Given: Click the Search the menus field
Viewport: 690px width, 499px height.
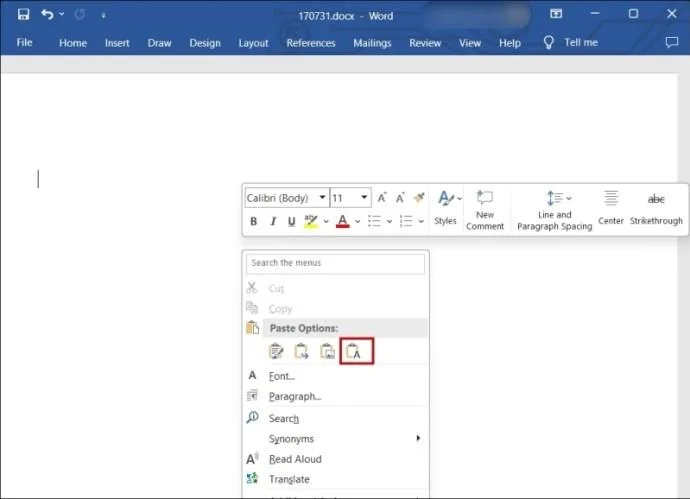Looking at the screenshot, I should click(335, 263).
